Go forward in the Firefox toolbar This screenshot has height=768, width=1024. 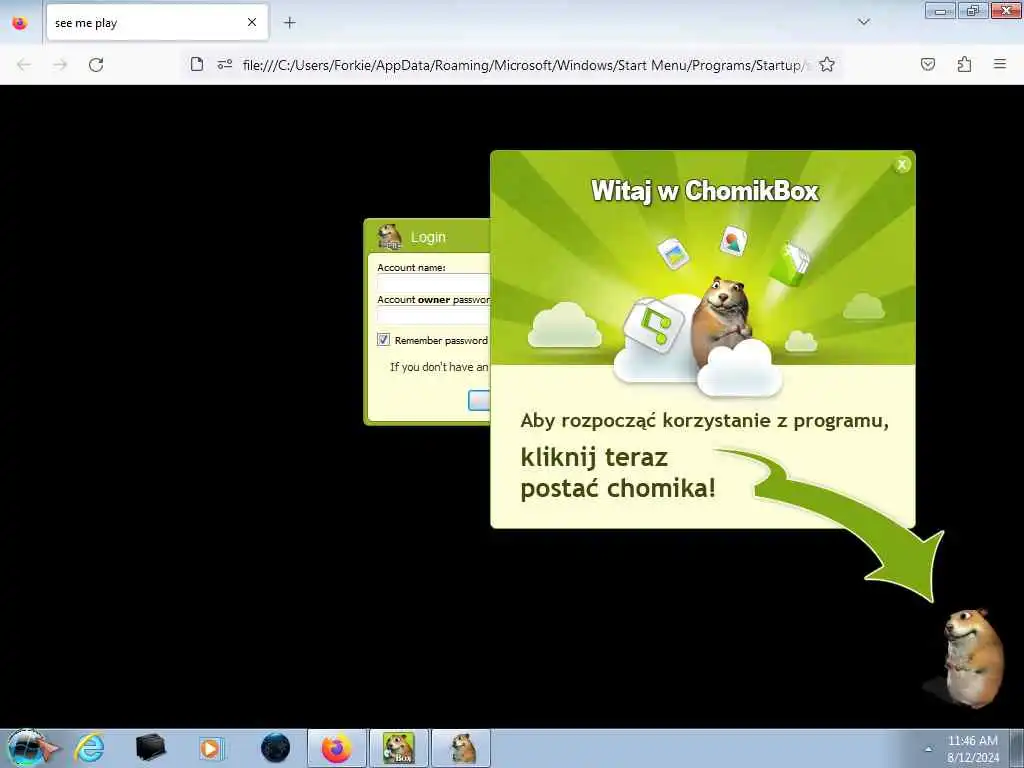click(60, 65)
